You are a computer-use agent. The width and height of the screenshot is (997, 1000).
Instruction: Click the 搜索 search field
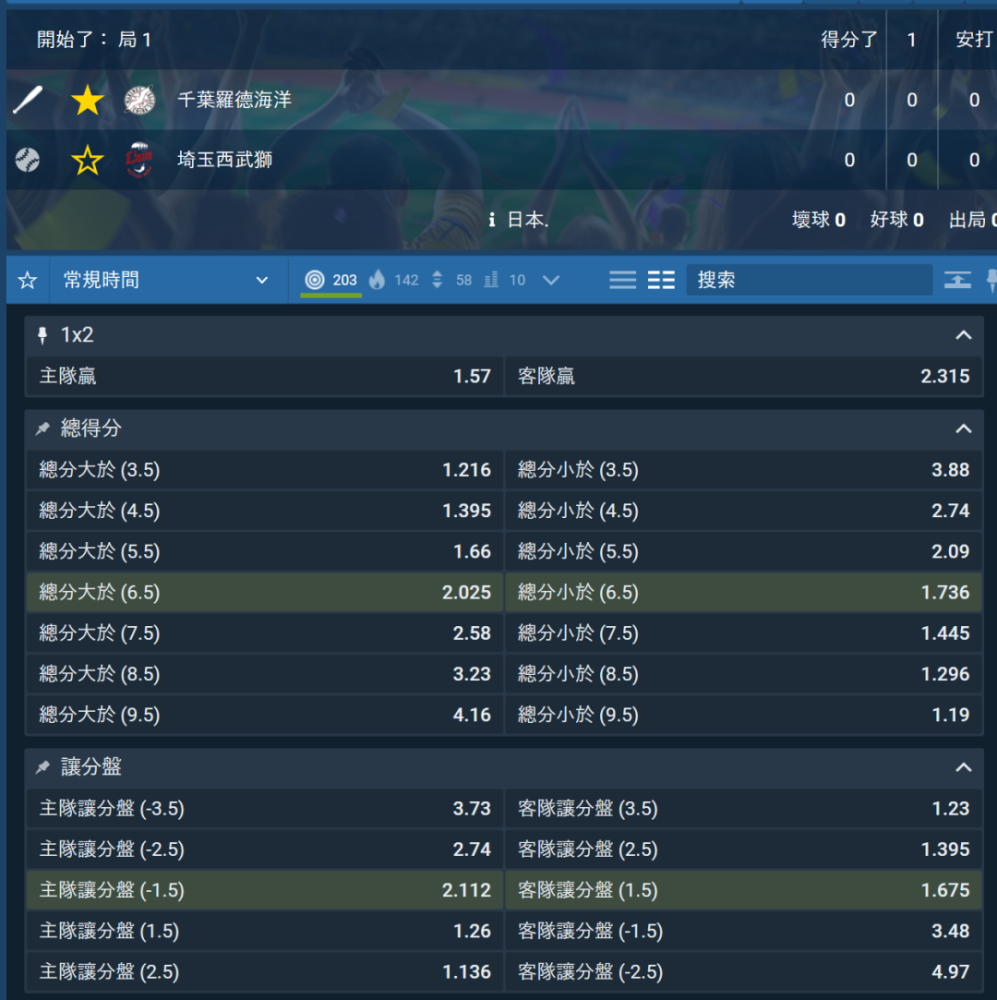click(808, 281)
